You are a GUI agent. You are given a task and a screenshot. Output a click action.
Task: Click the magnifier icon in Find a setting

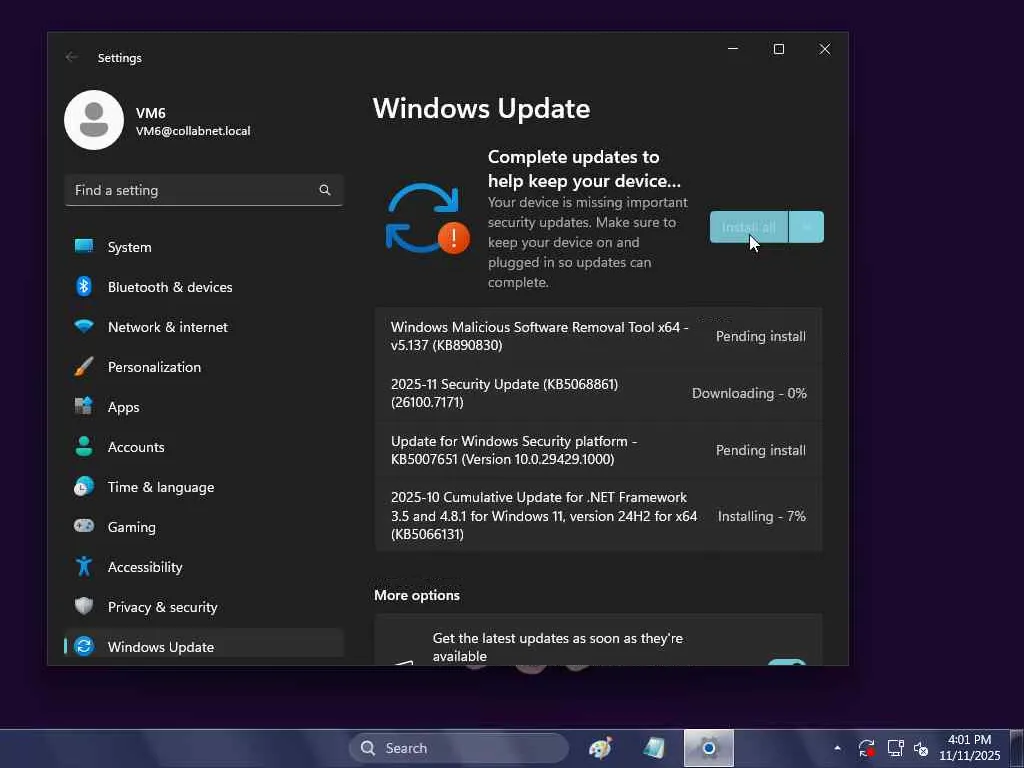pos(325,190)
